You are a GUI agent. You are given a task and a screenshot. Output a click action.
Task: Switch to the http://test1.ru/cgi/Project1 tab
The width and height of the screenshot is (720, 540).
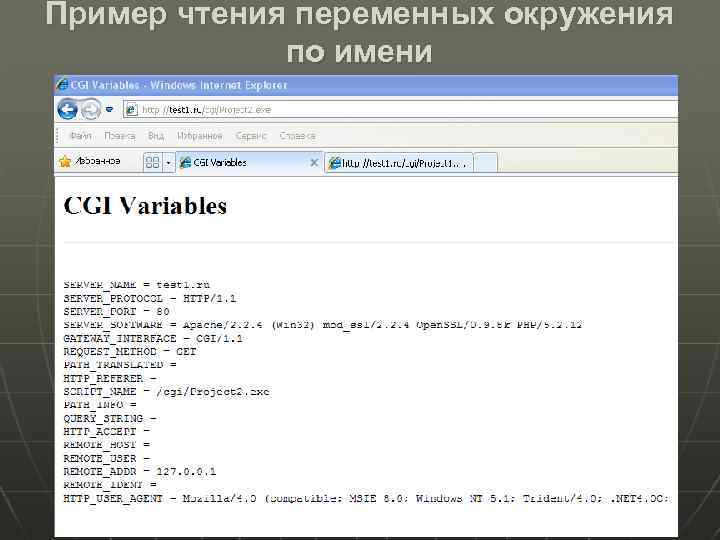399,163
